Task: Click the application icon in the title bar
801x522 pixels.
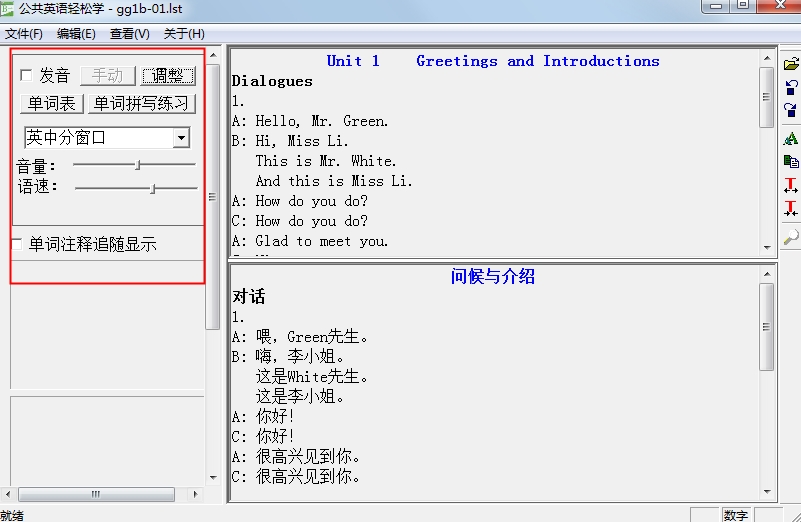Action: 7,8
